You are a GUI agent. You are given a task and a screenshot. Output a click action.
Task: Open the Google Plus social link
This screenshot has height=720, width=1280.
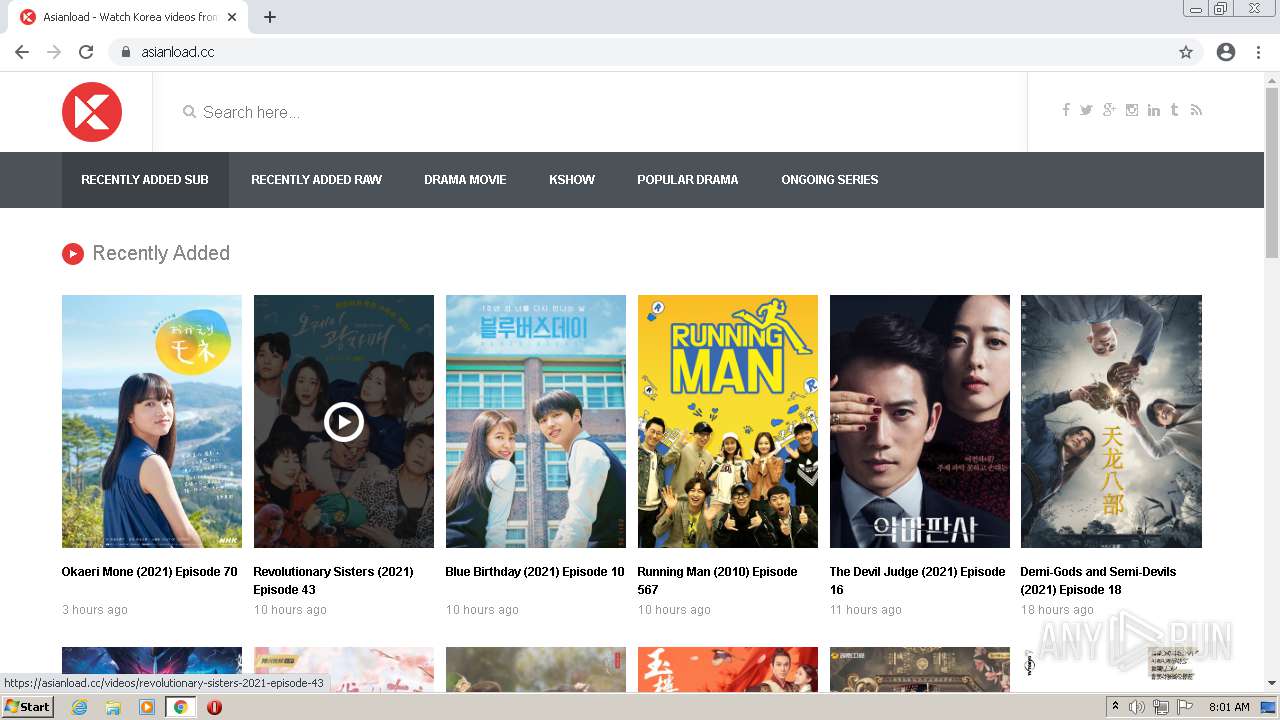click(x=1109, y=110)
